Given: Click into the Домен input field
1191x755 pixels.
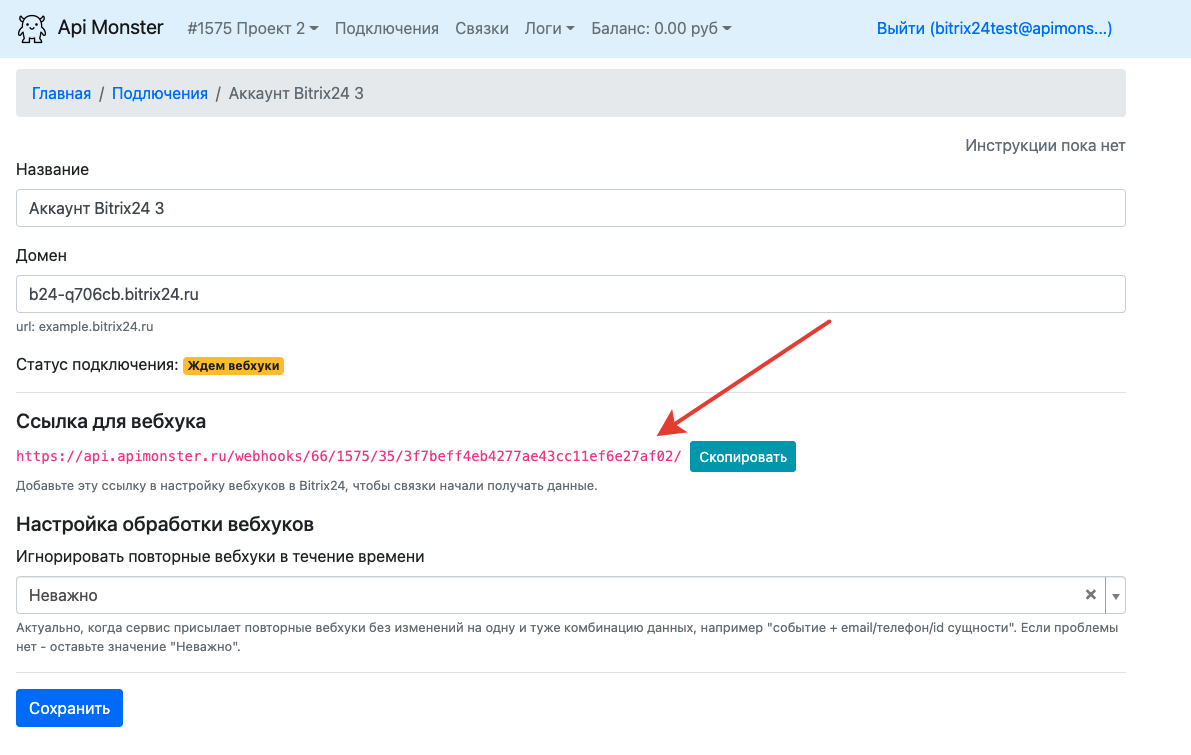Looking at the screenshot, I should pos(570,294).
